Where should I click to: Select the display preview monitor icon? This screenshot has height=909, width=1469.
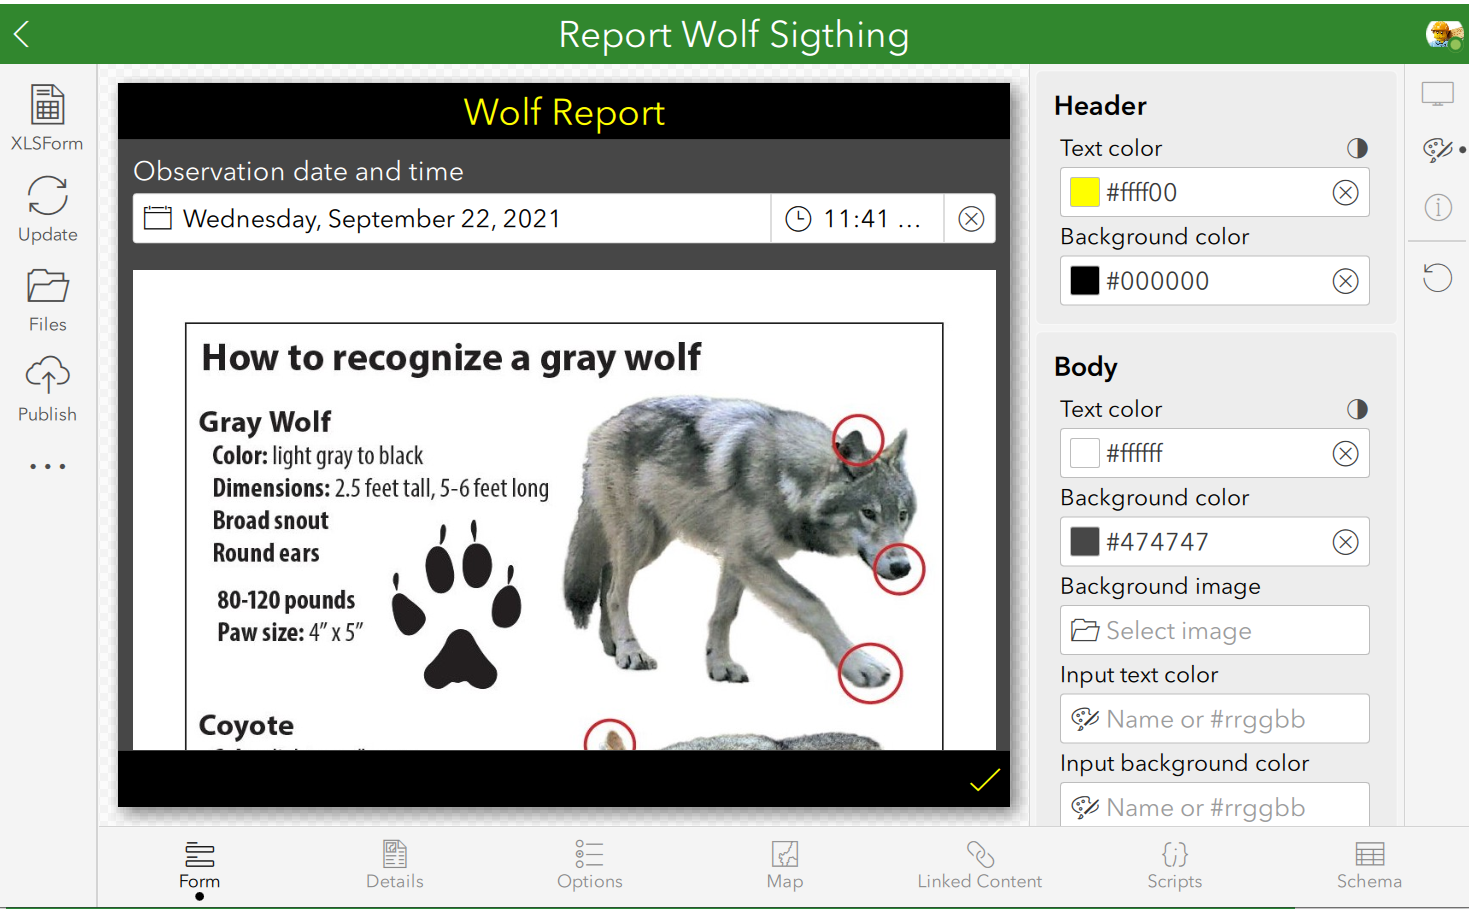point(1437,93)
